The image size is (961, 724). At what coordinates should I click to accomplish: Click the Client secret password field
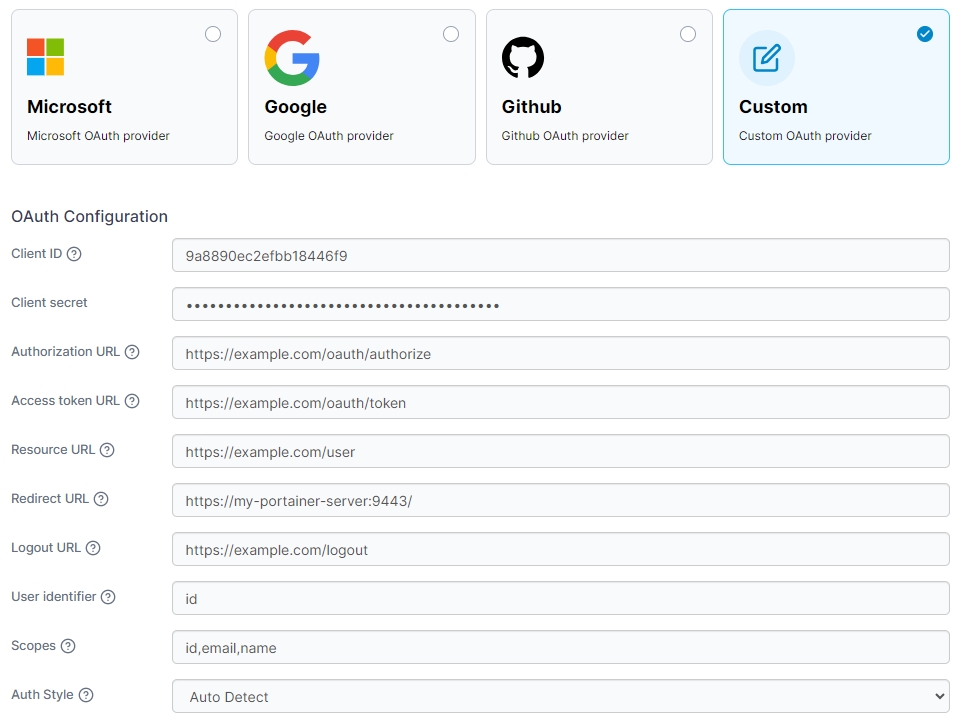click(560, 304)
